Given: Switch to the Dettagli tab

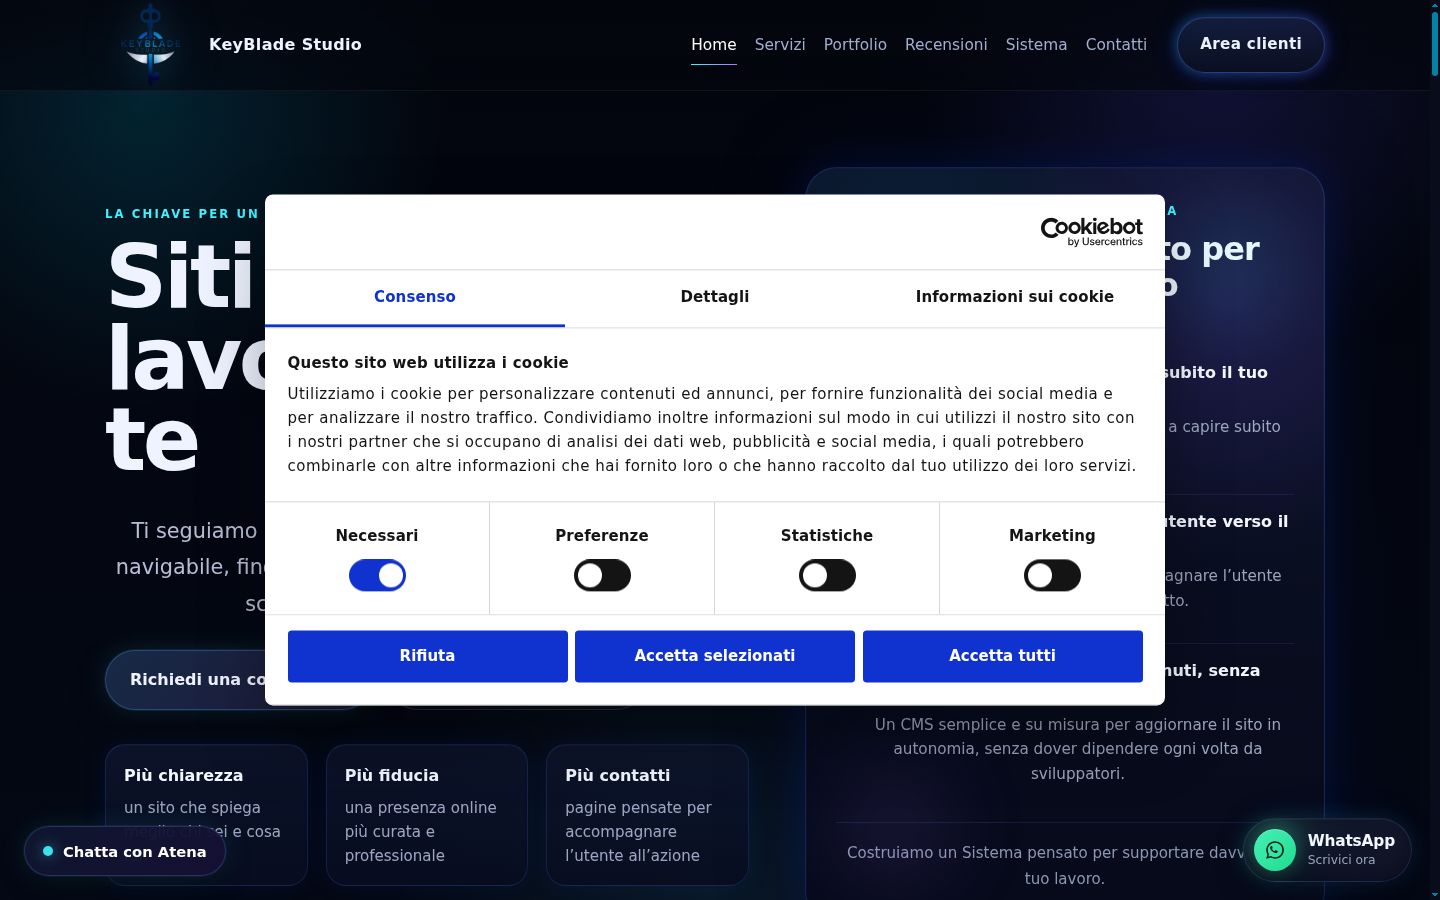Looking at the screenshot, I should [x=715, y=297].
